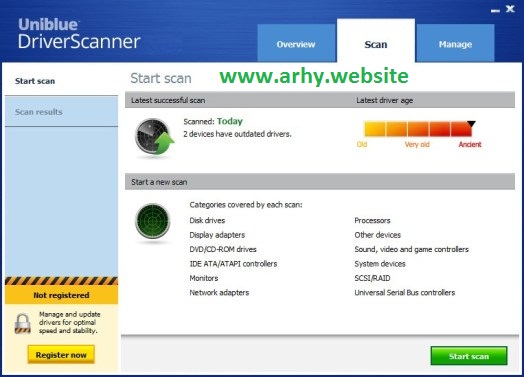This screenshot has width=524, height=377.
Task: Click the driver age gauge marker
Action: click(x=471, y=124)
